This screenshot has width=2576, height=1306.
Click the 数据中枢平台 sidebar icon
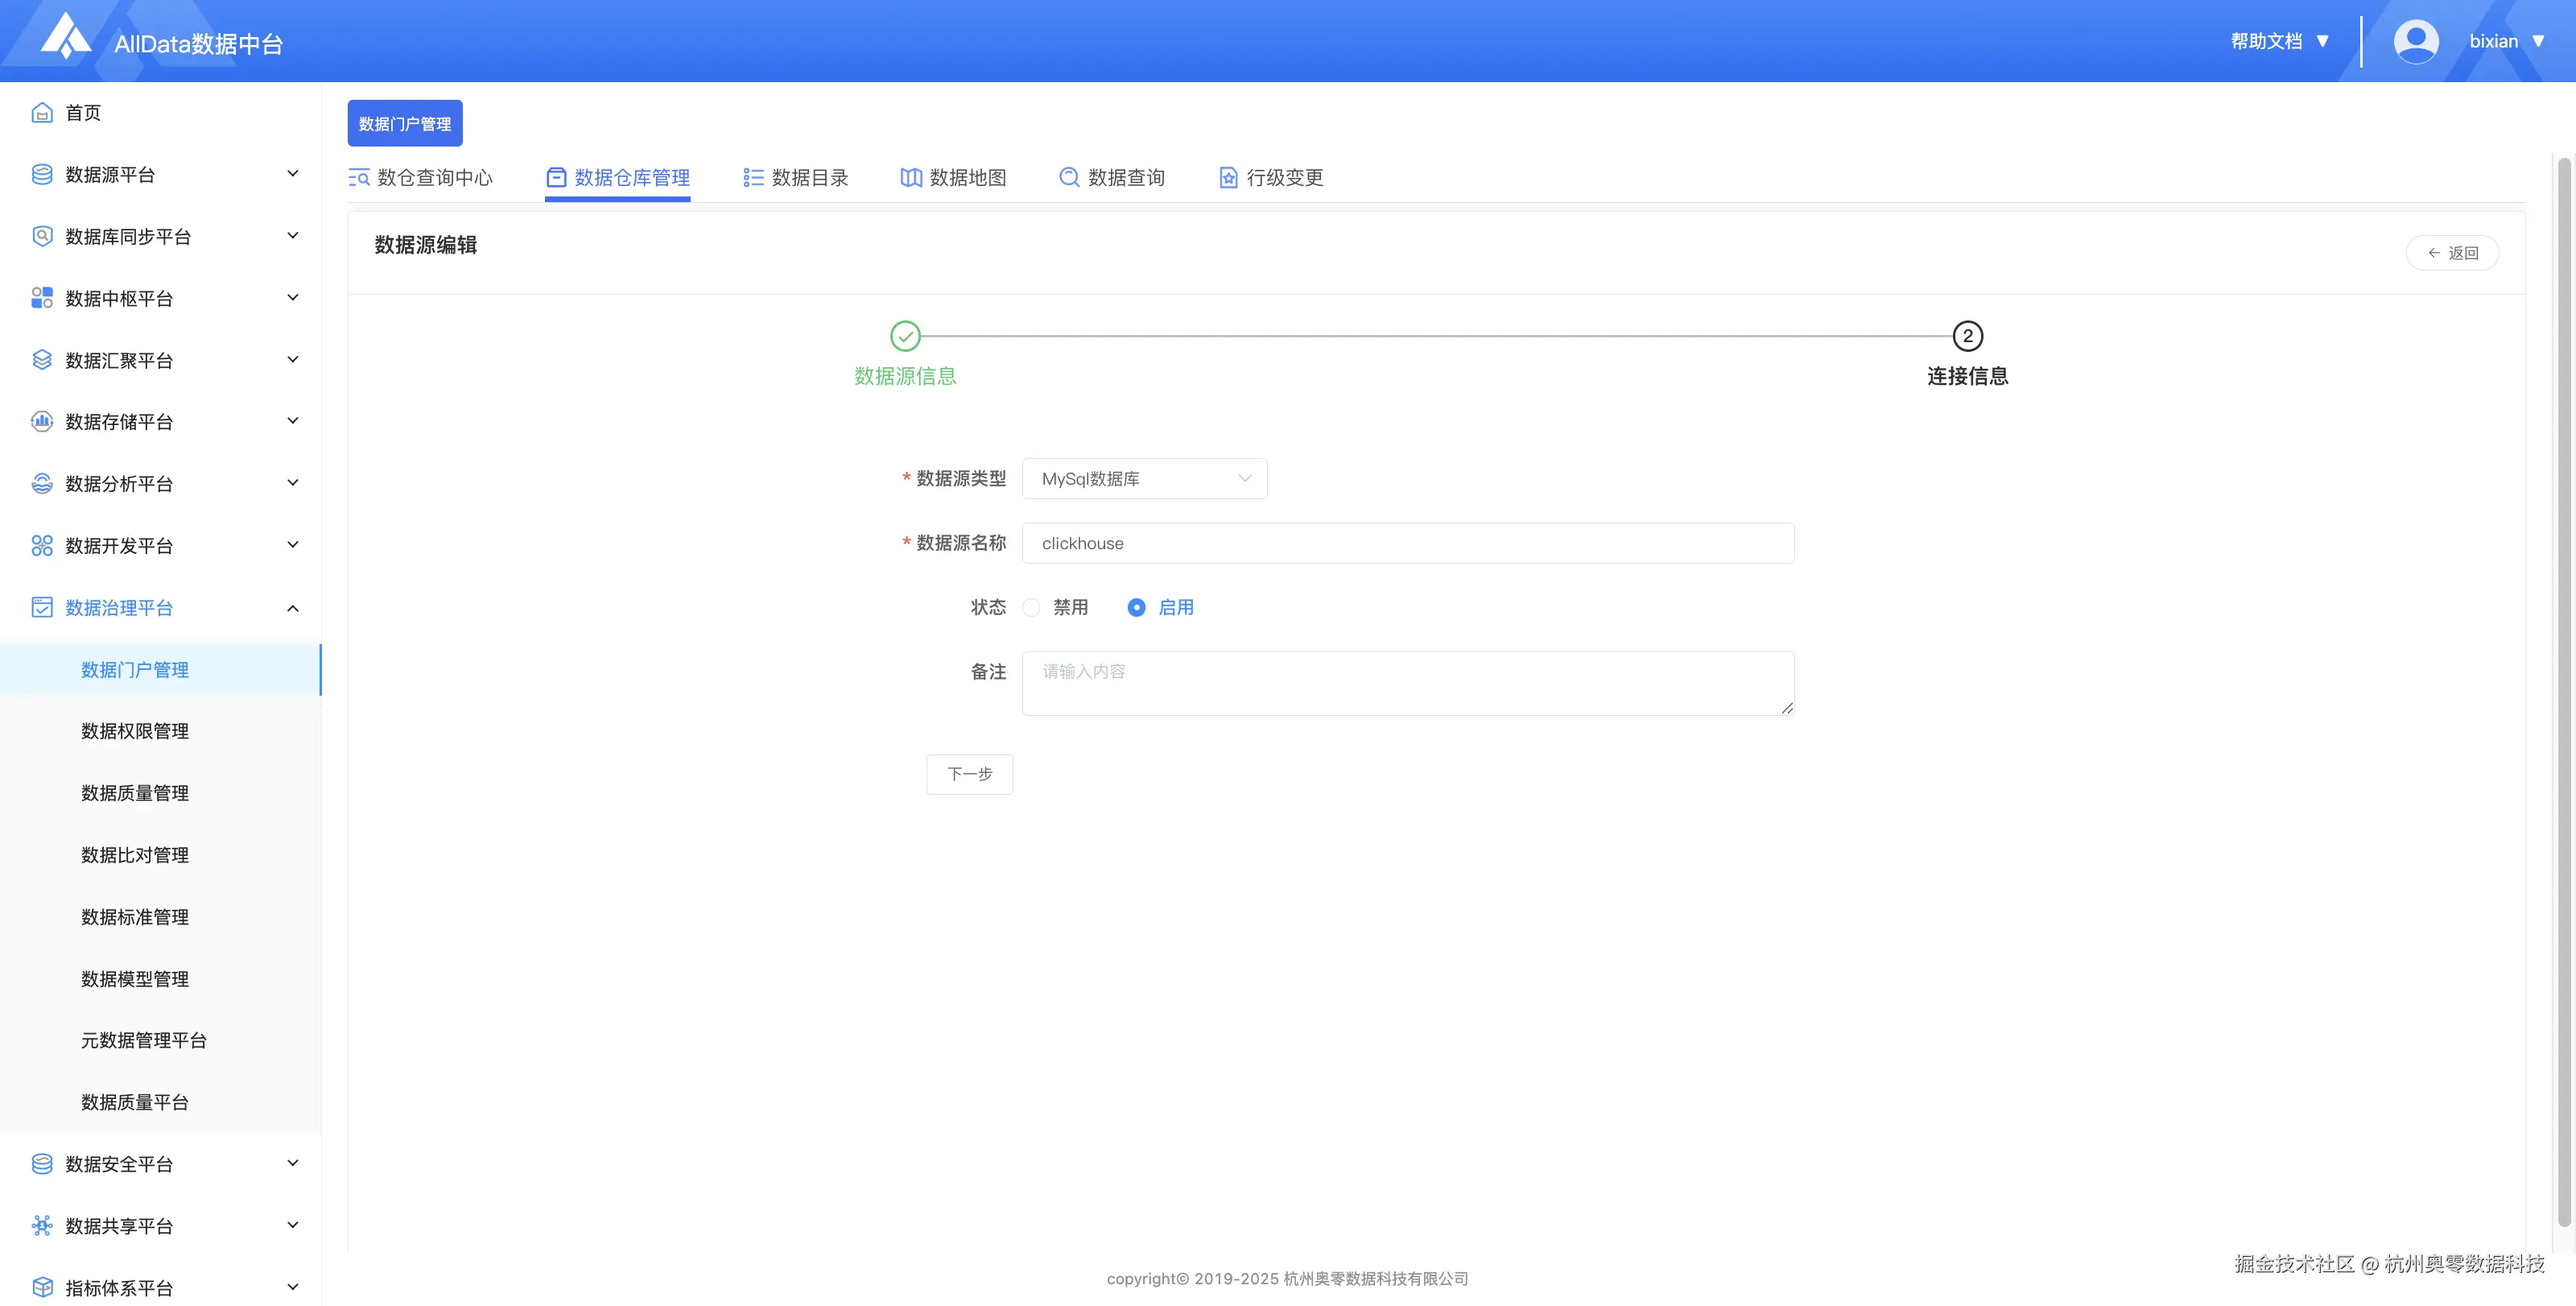pos(42,298)
